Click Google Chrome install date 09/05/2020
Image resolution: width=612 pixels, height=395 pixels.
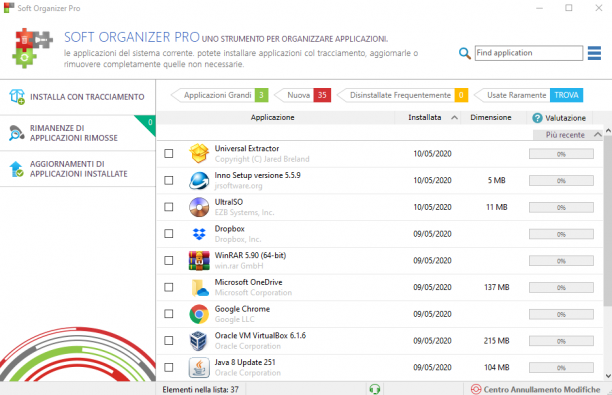point(432,314)
